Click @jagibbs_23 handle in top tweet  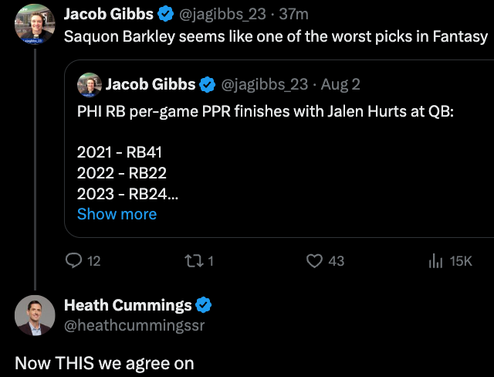tap(222, 14)
